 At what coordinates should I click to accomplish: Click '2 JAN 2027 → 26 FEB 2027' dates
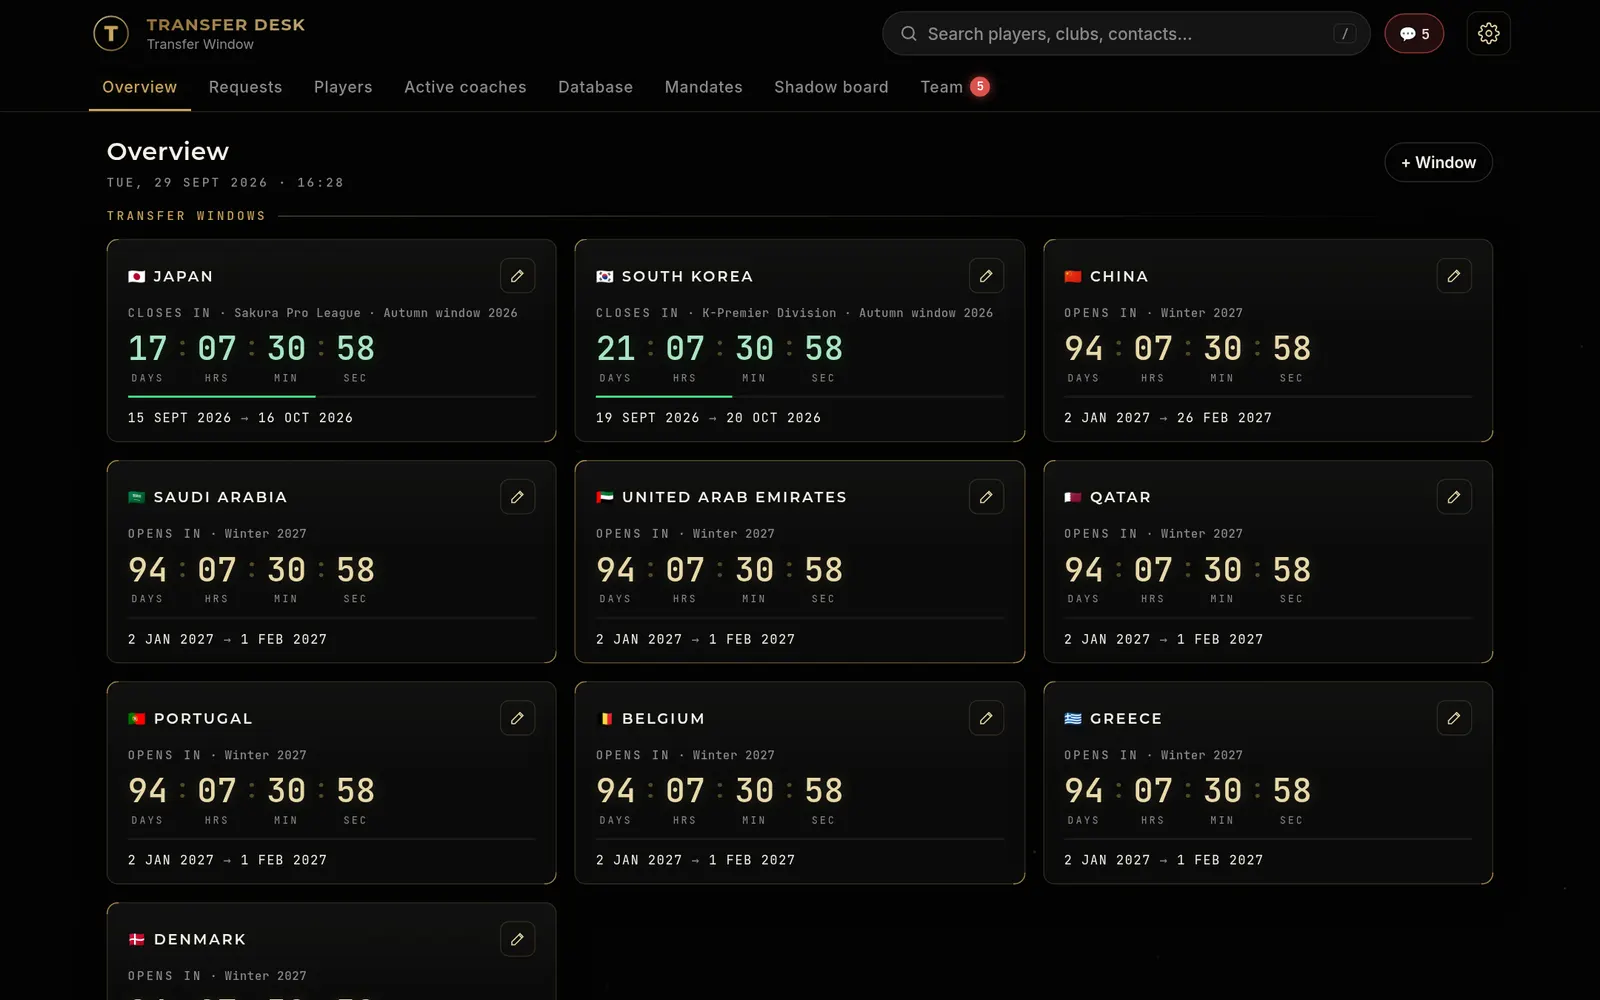[1168, 418]
